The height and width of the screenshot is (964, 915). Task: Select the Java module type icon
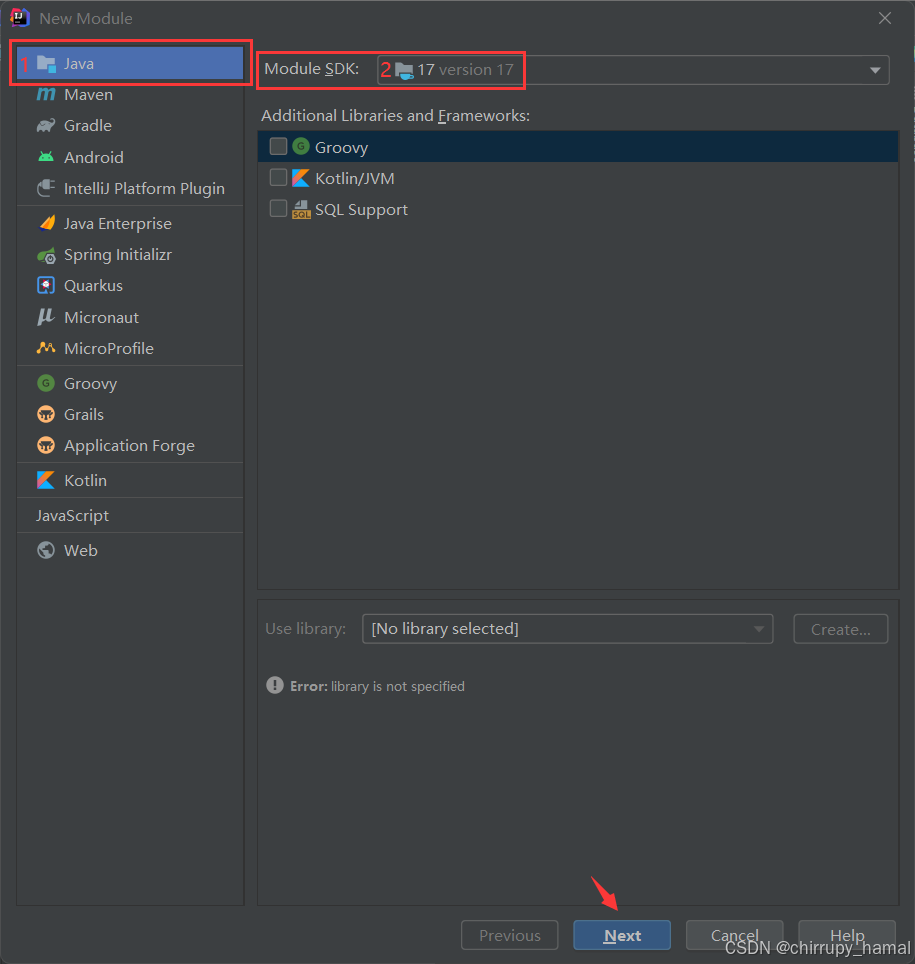point(46,63)
